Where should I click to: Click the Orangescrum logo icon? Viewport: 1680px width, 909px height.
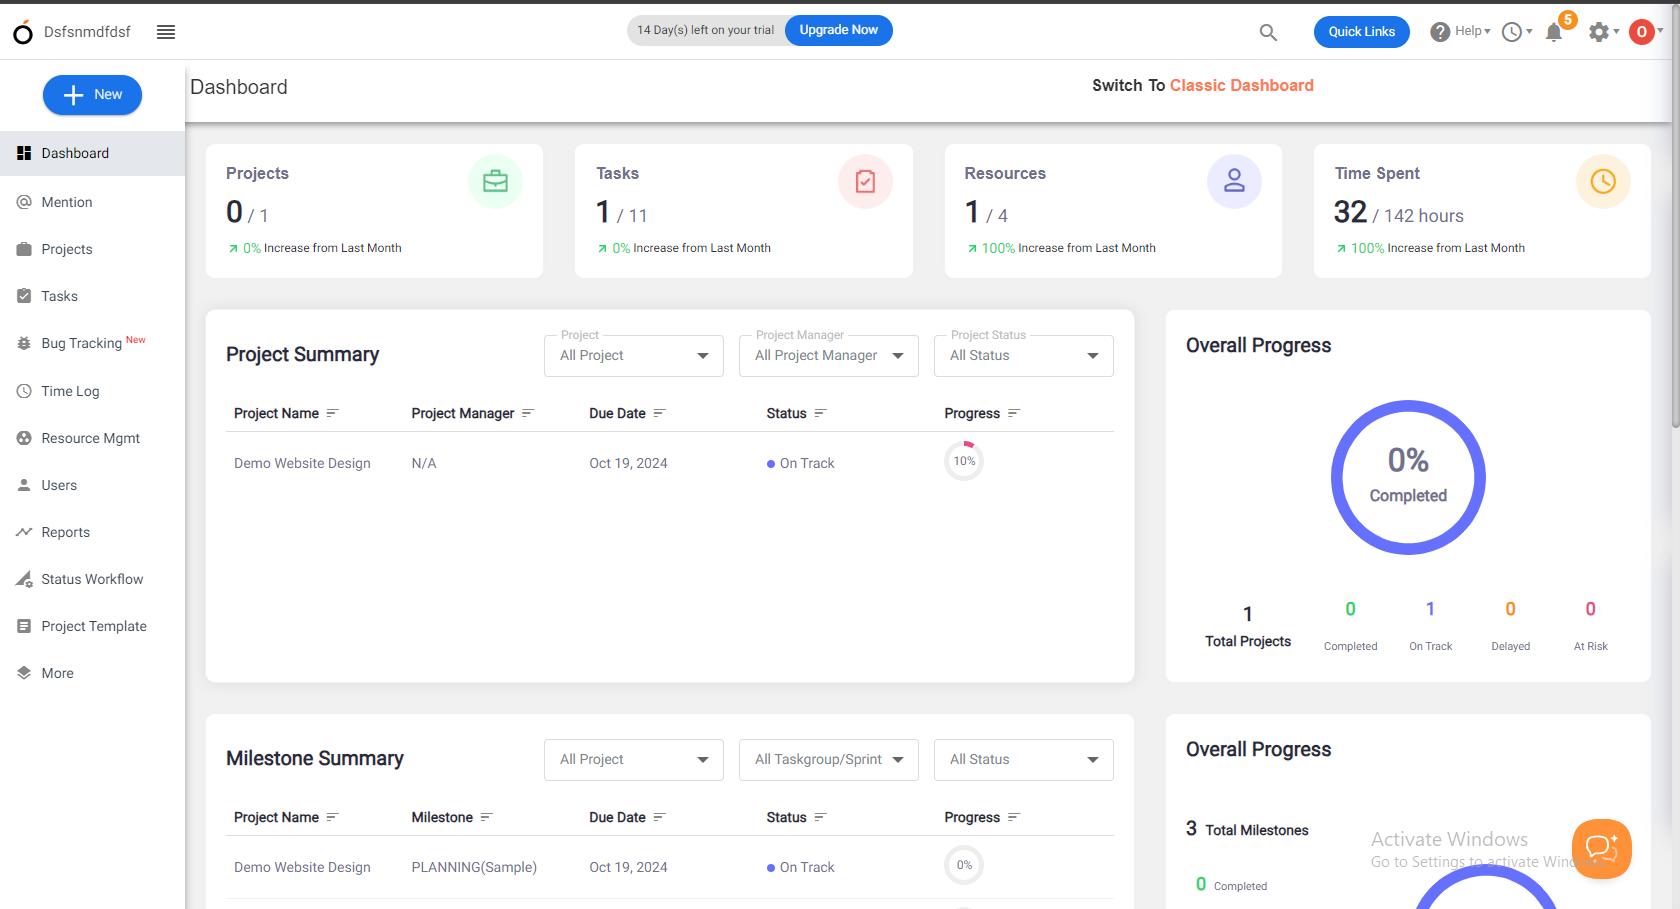(22, 32)
